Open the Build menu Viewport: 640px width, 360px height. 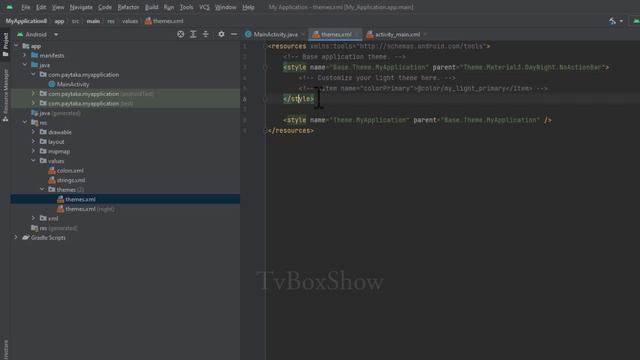151,7
